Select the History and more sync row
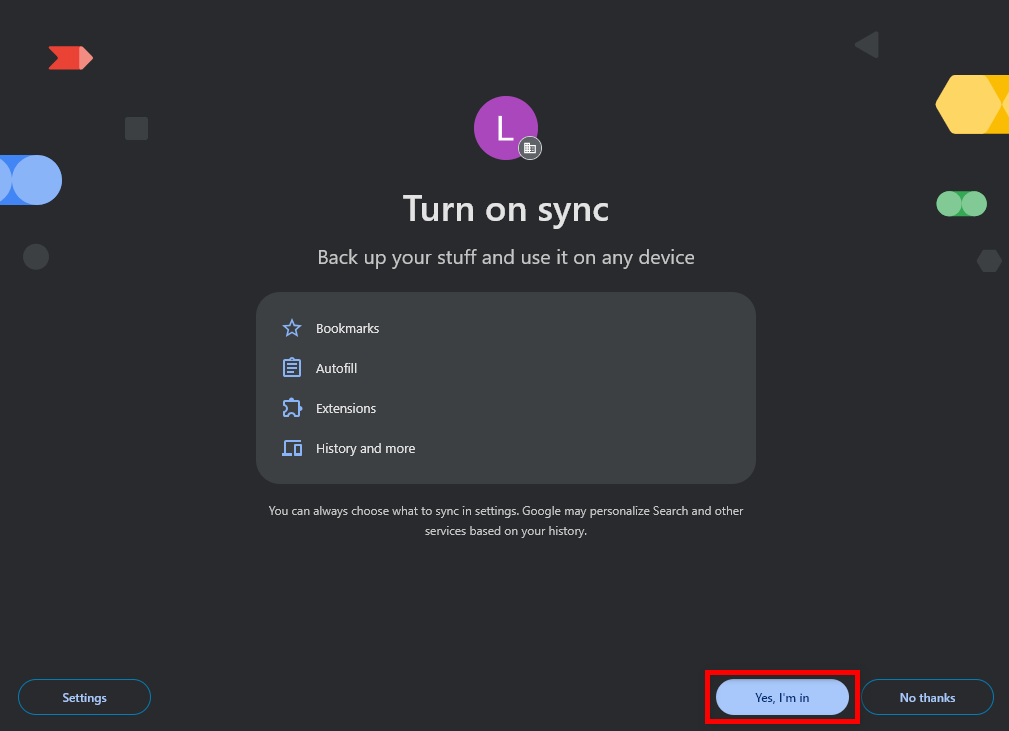The height and width of the screenshot is (731, 1009). tap(365, 448)
